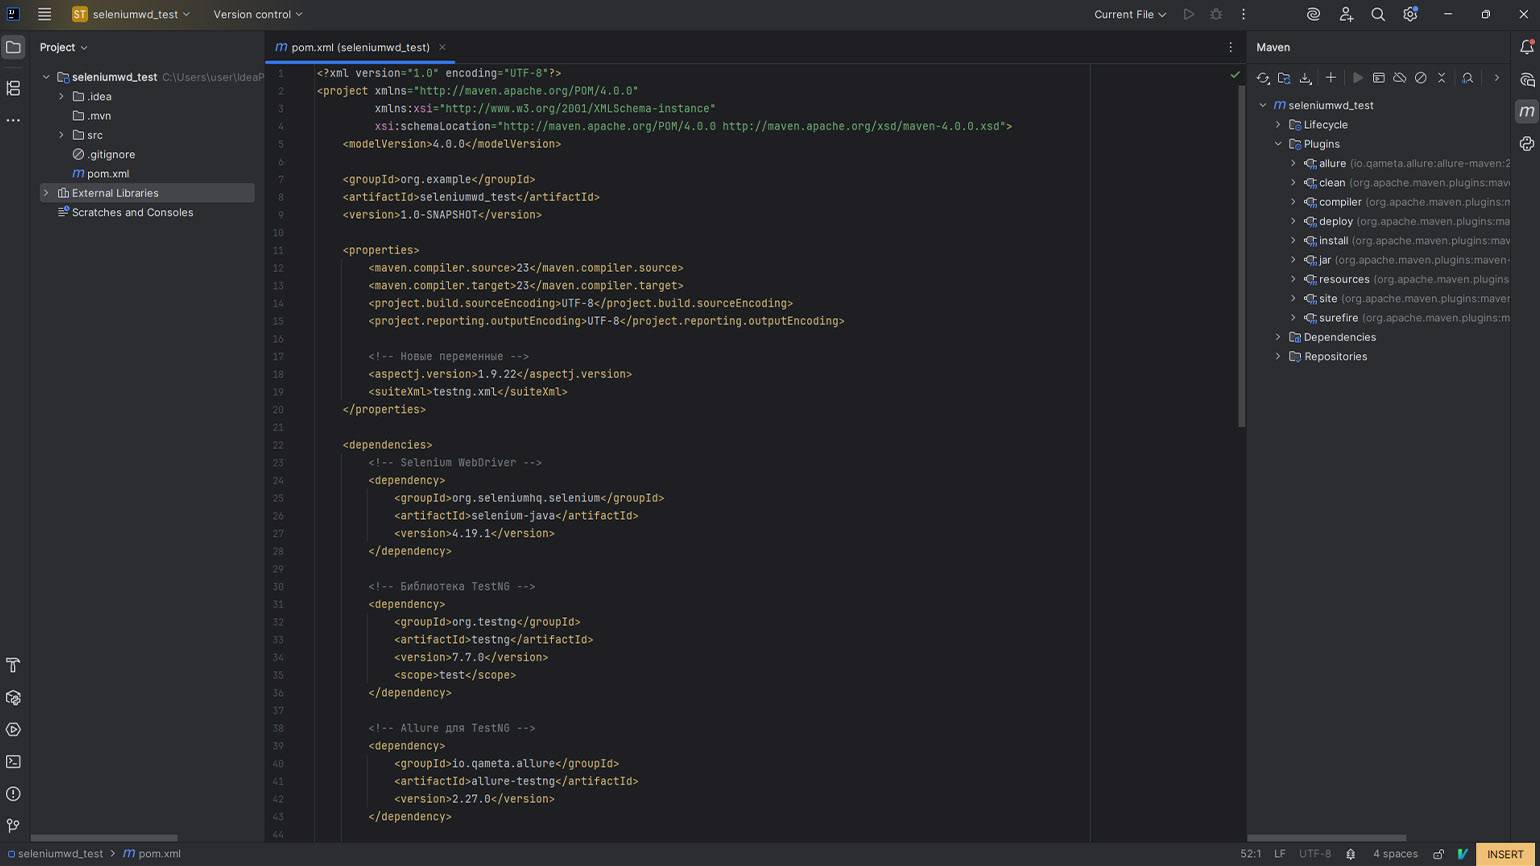Open the run toolbar more actions menu
1540x866 pixels.
[1243, 14]
